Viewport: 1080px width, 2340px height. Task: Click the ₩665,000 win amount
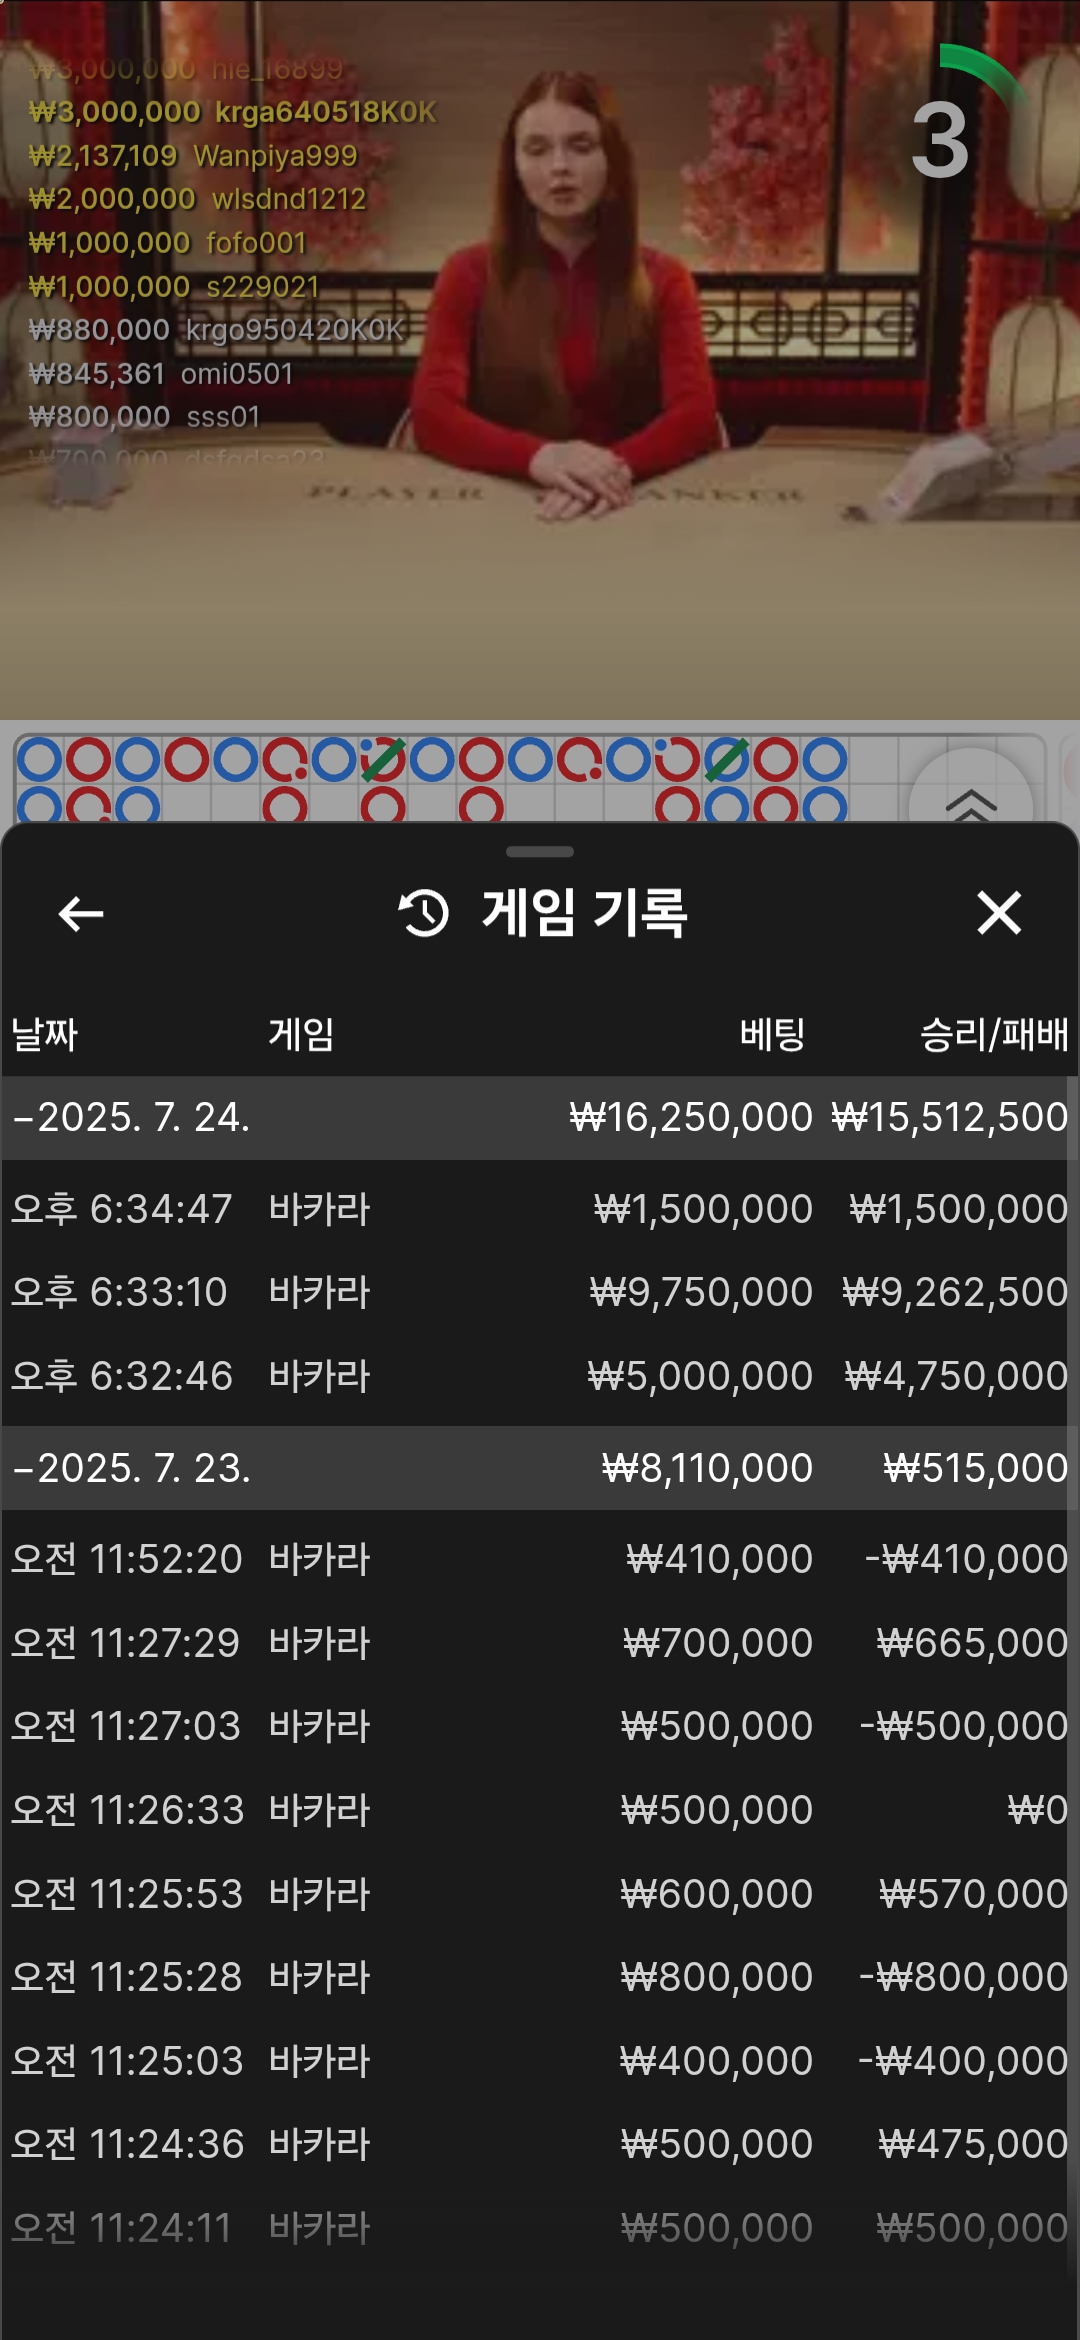[972, 1643]
